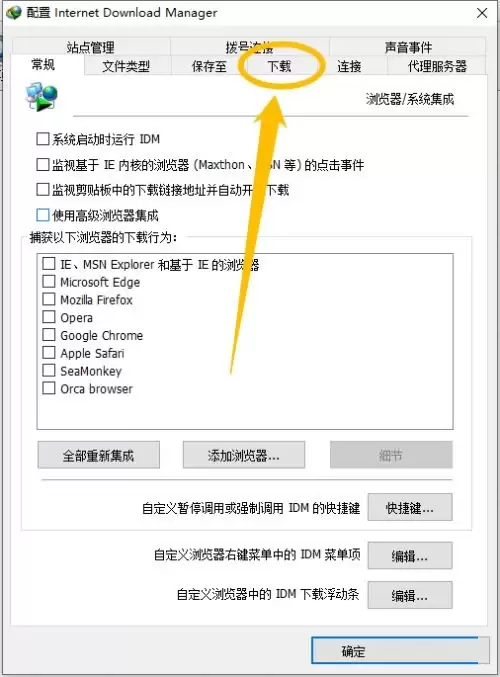Click the IDM globe icon in title bar
The image size is (500, 677).
(14, 13)
